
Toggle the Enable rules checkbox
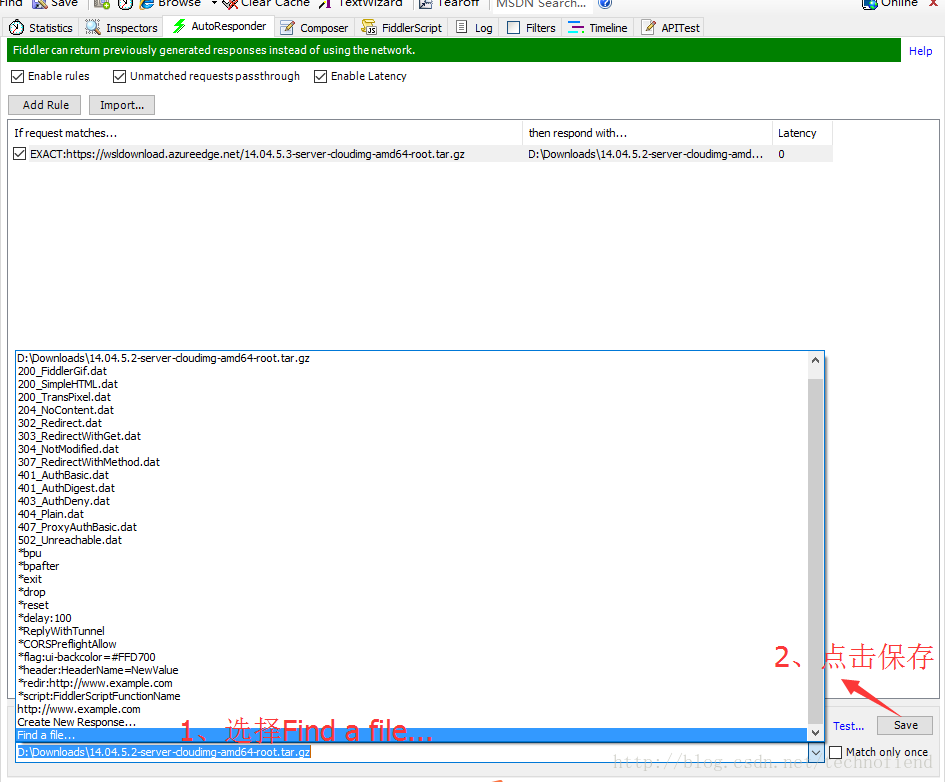(x=18, y=76)
